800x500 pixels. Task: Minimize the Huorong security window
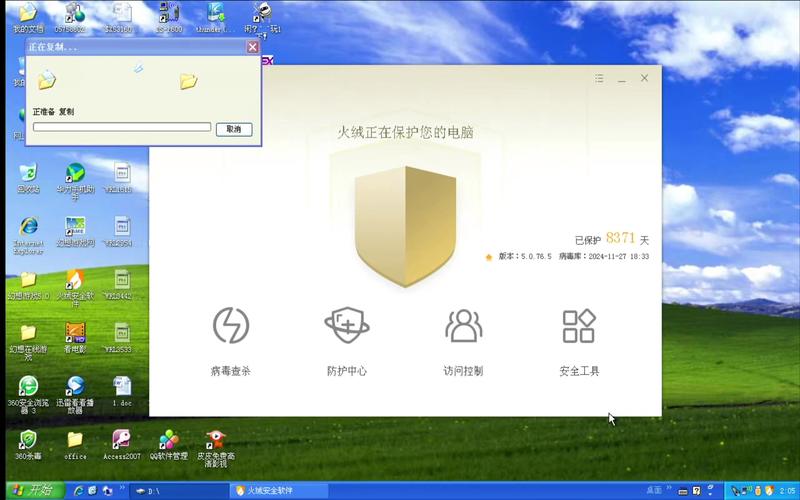(x=621, y=79)
